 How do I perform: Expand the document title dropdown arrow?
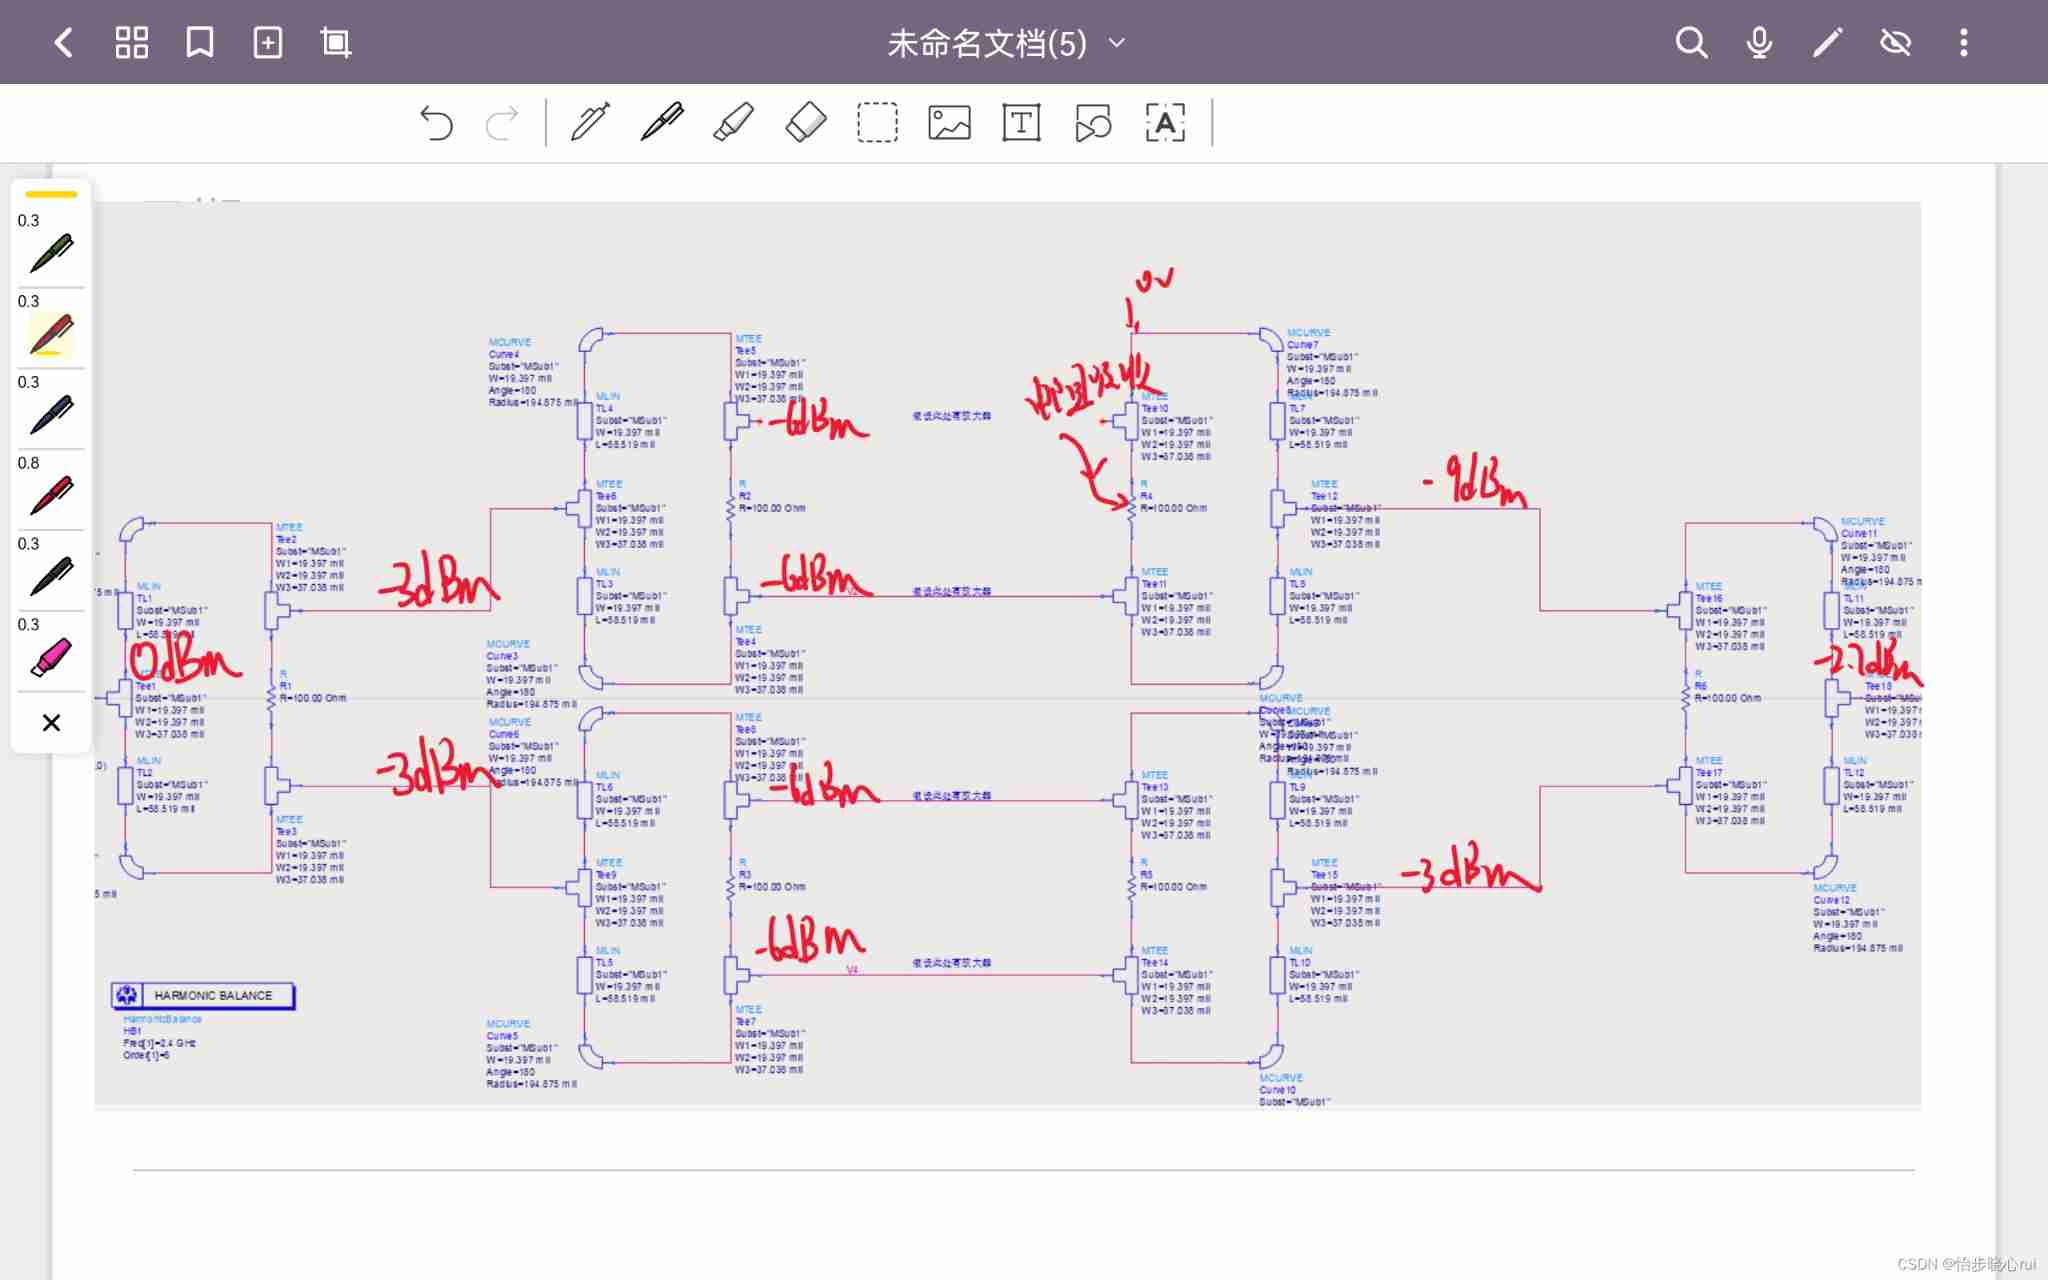tap(1117, 43)
